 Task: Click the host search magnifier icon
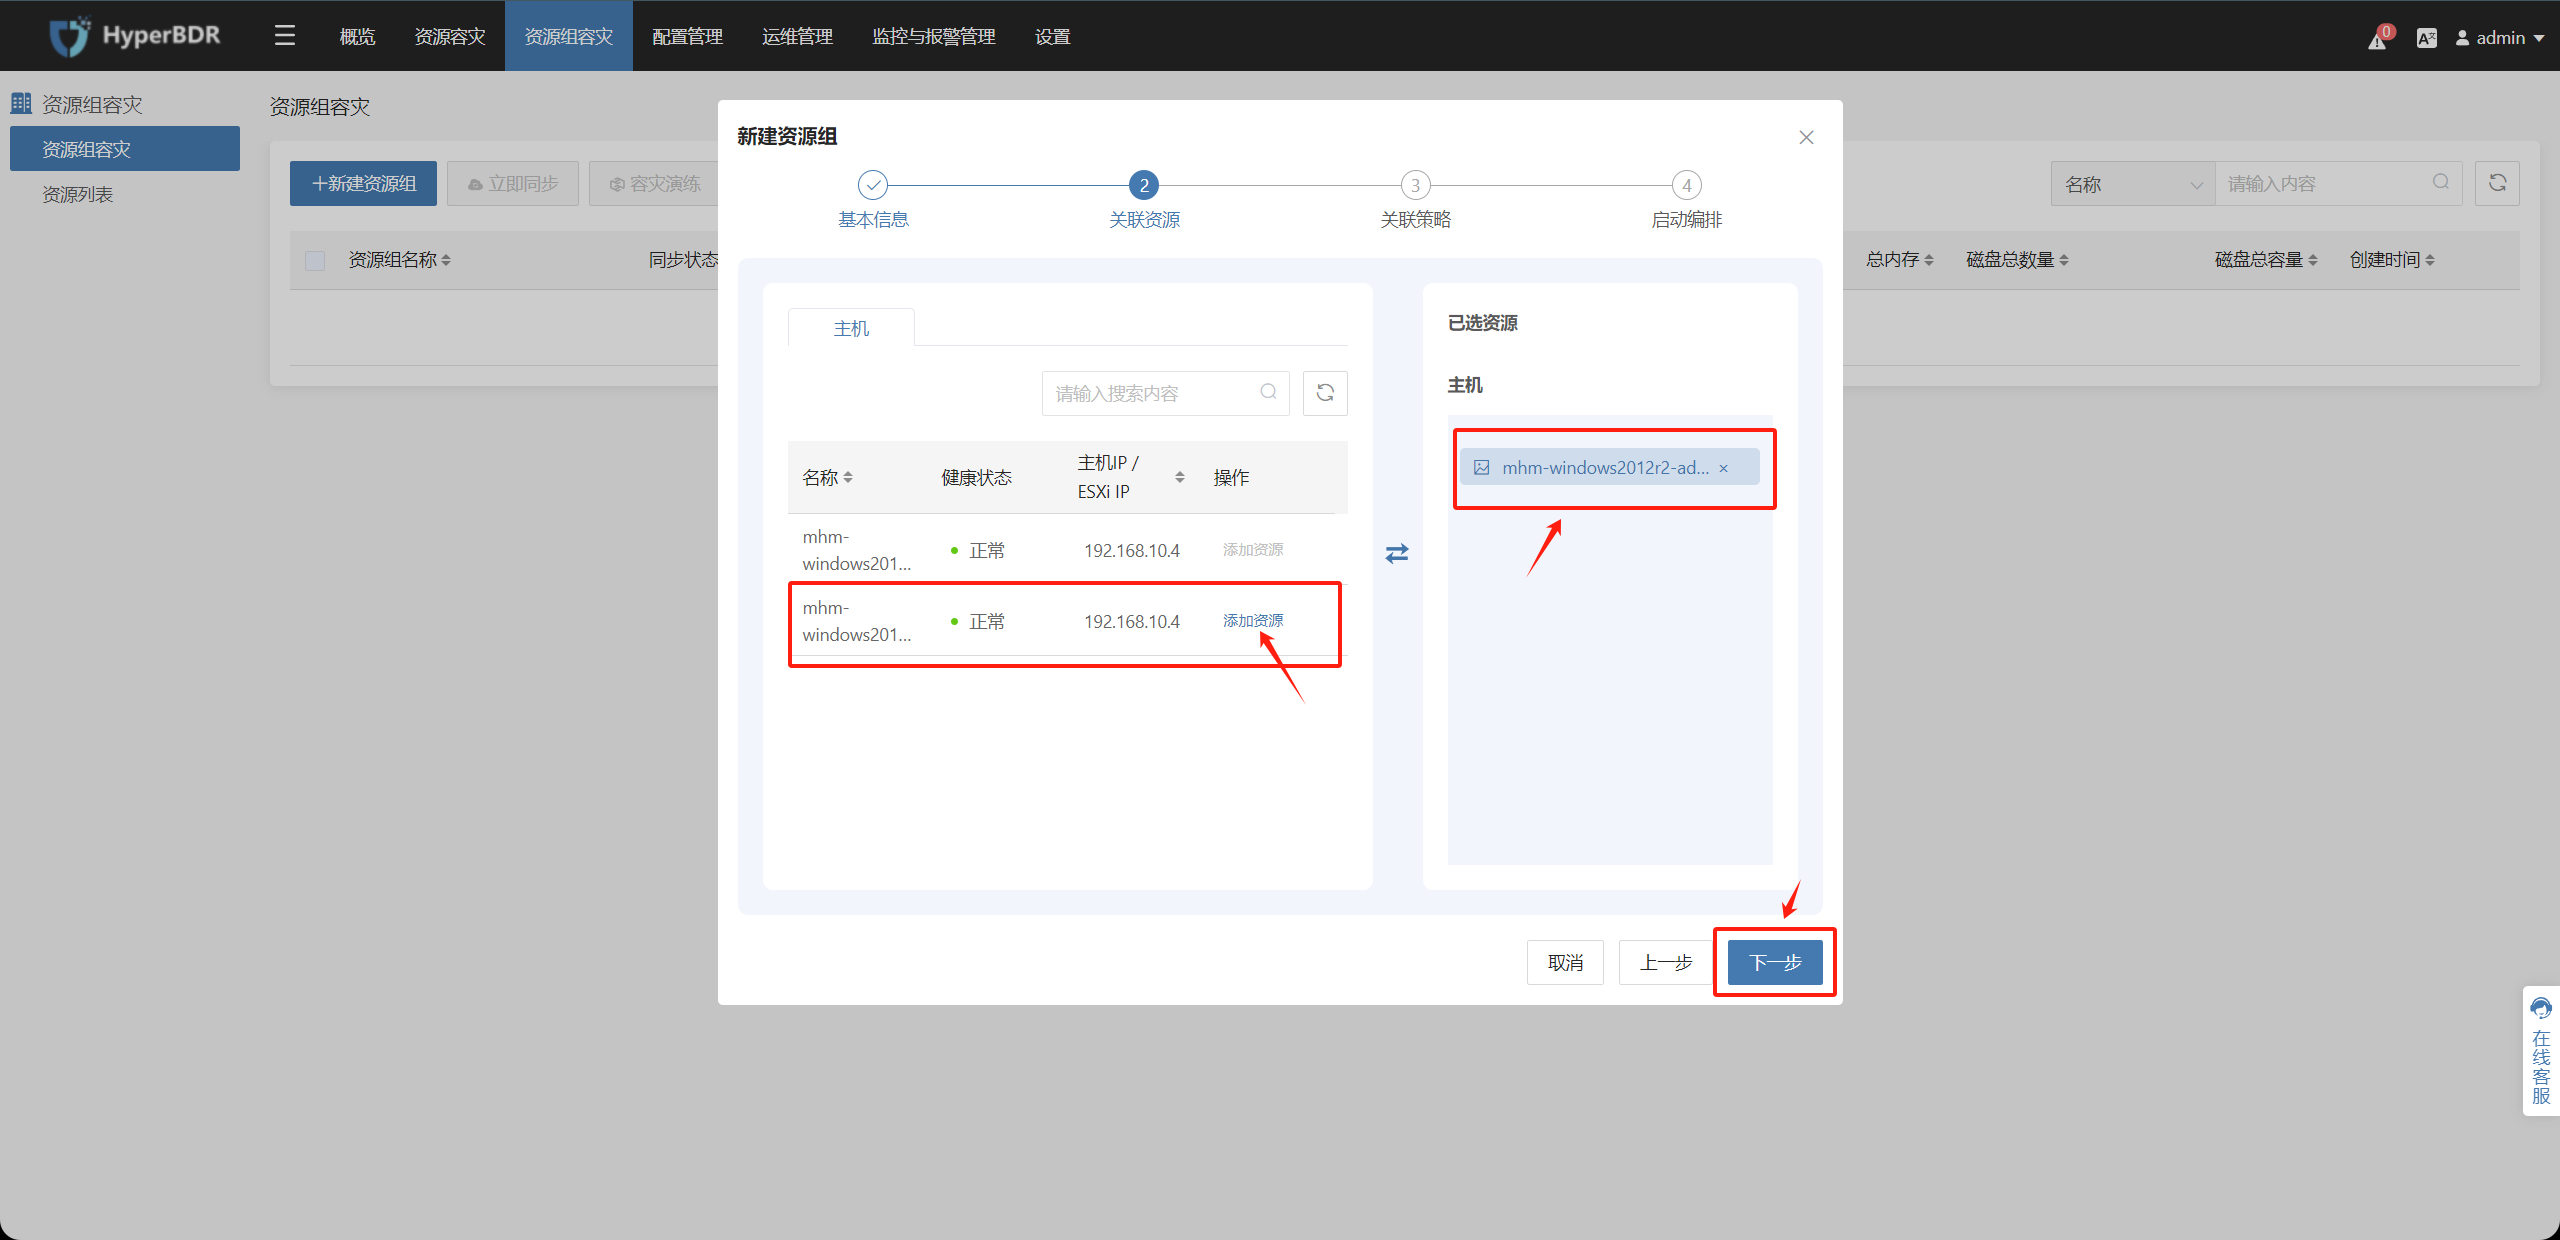click(1268, 392)
